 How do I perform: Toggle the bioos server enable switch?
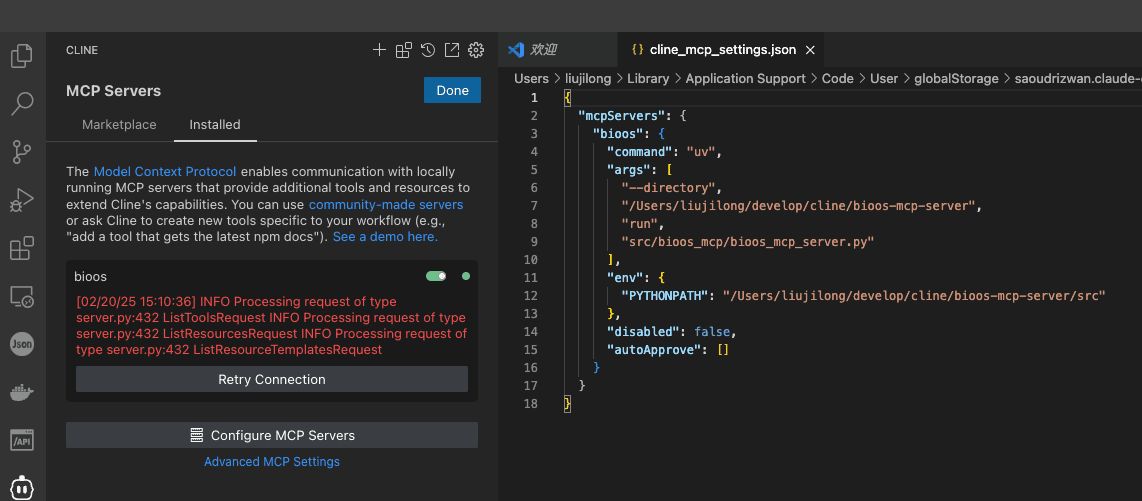click(436, 276)
